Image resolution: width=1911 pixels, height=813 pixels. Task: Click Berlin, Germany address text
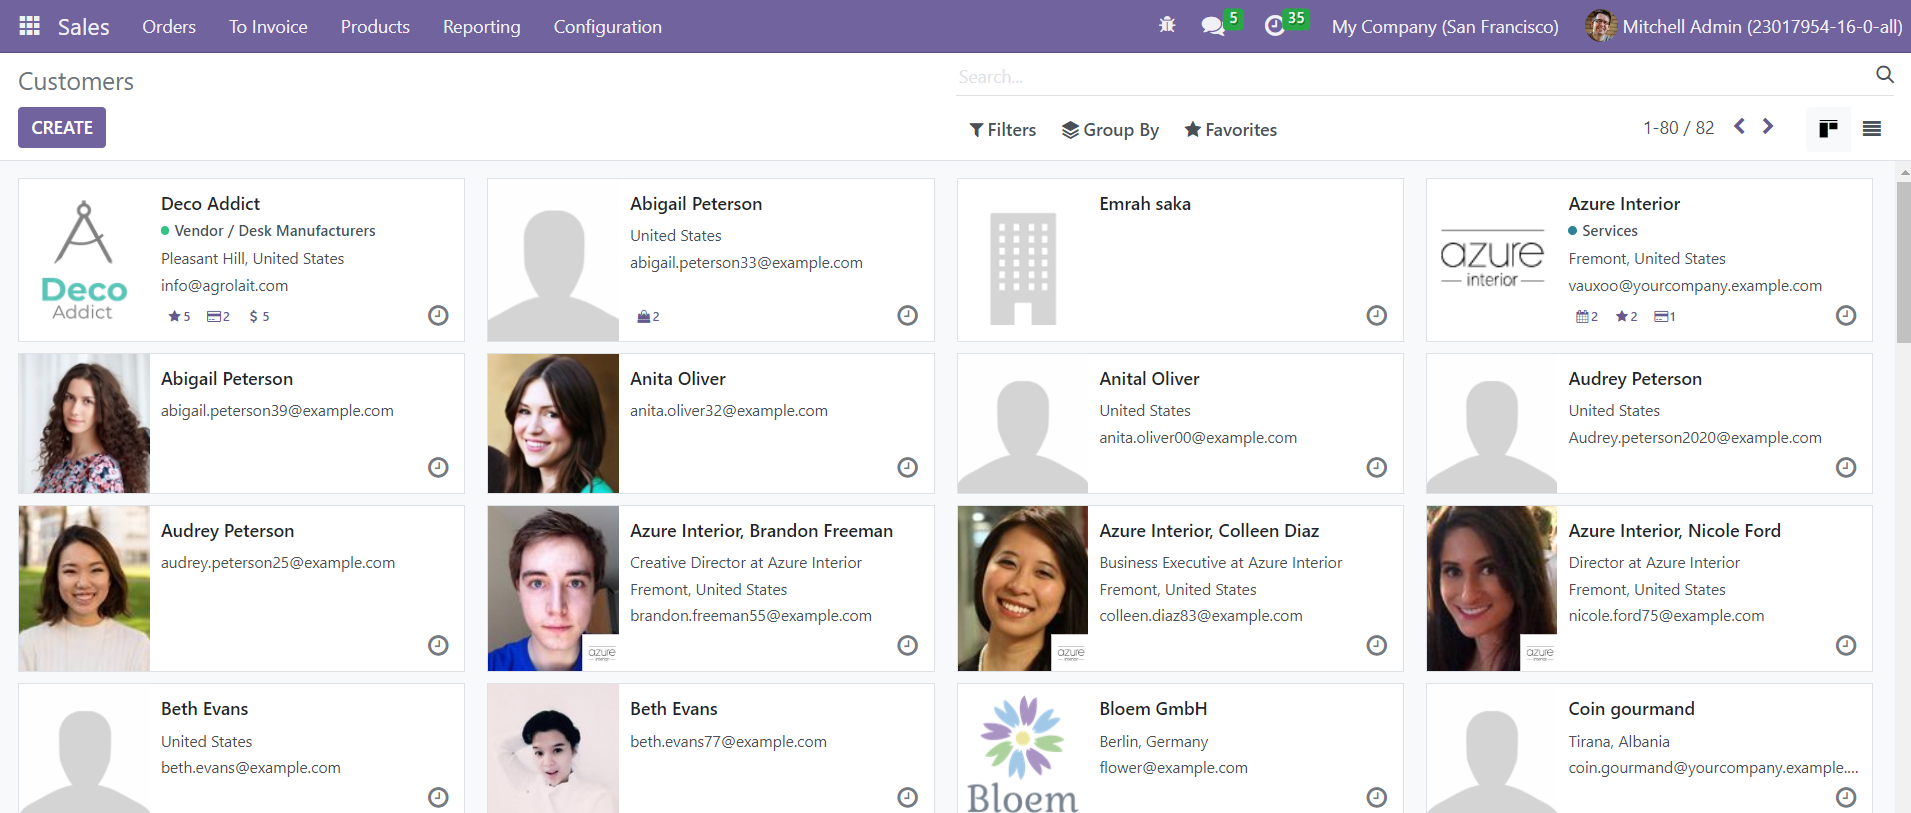coord(1153,742)
